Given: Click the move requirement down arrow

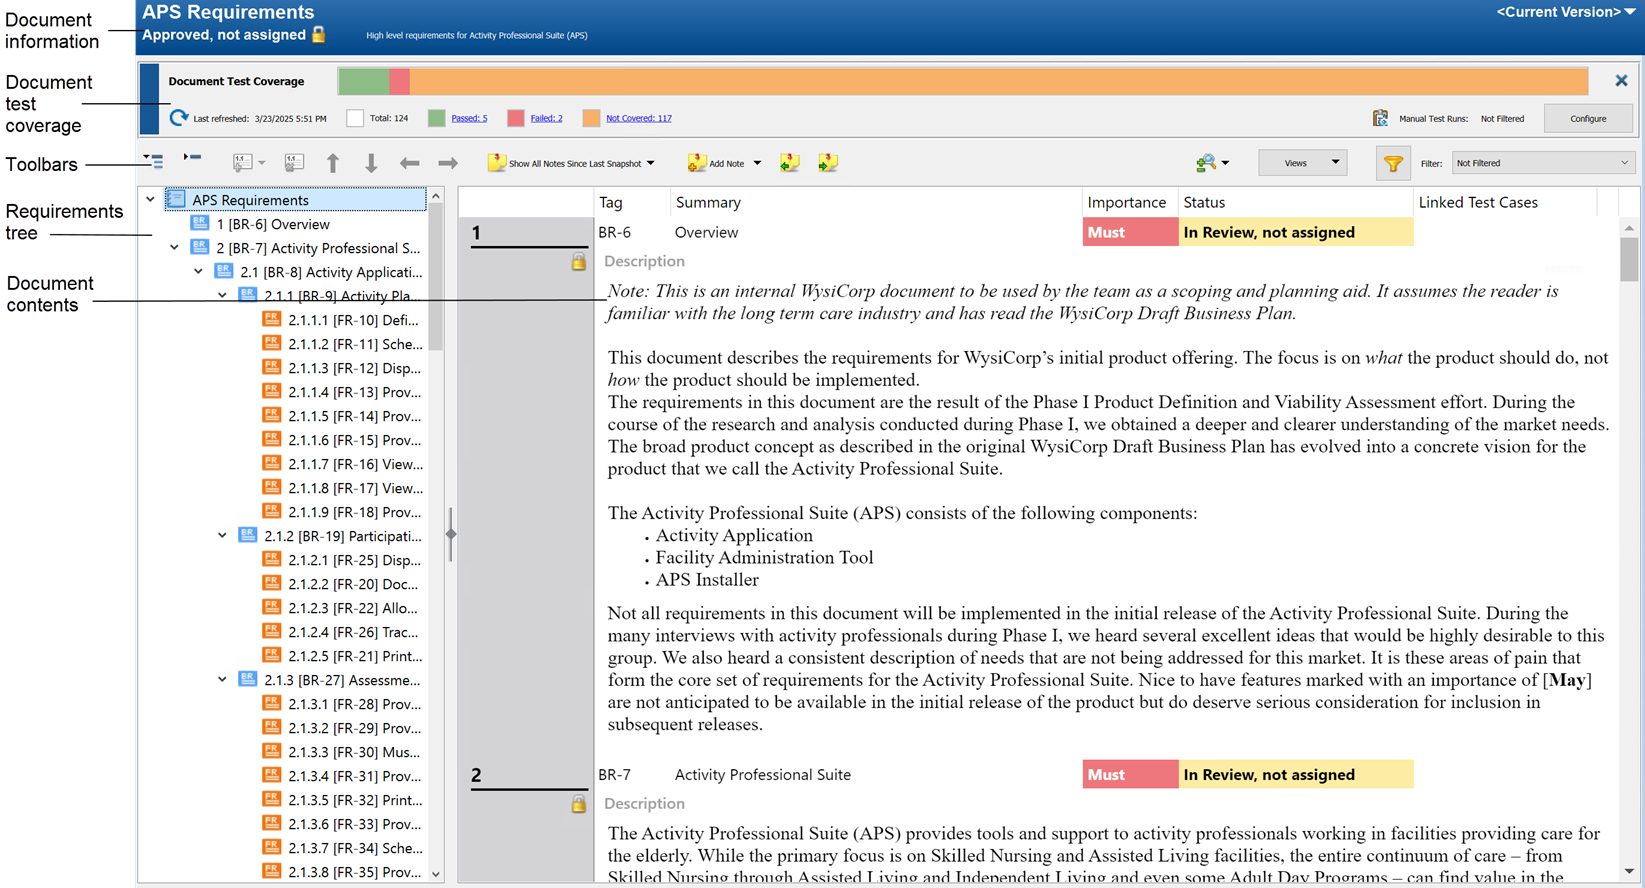Looking at the screenshot, I should (371, 163).
